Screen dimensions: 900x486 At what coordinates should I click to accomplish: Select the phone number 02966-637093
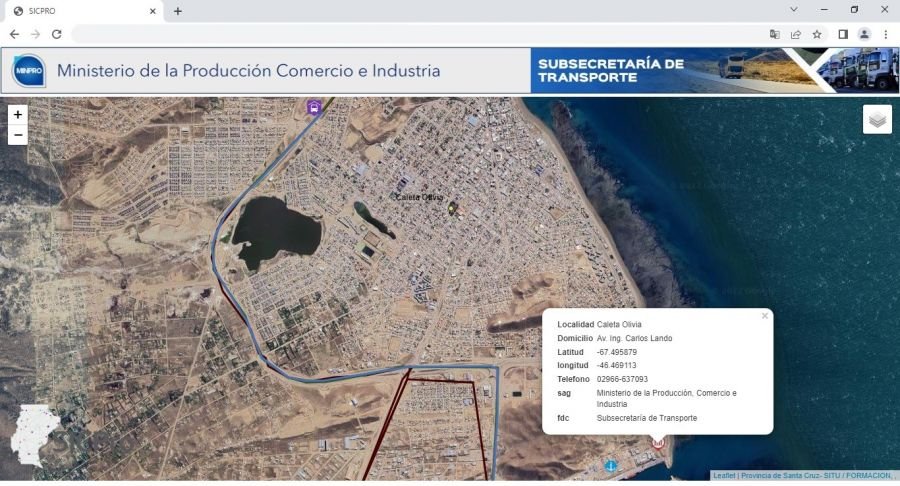pyautogui.click(x=622, y=379)
